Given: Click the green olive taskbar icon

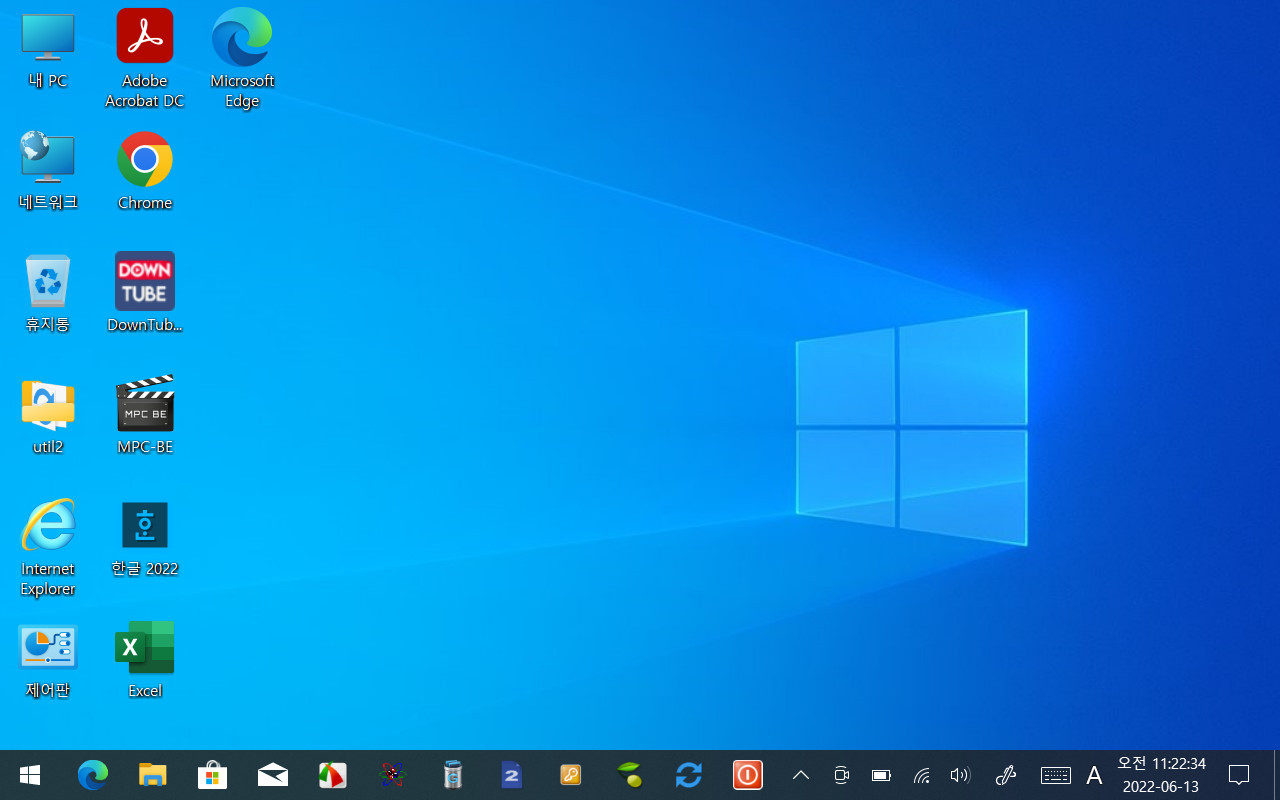Looking at the screenshot, I should click(630, 775).
